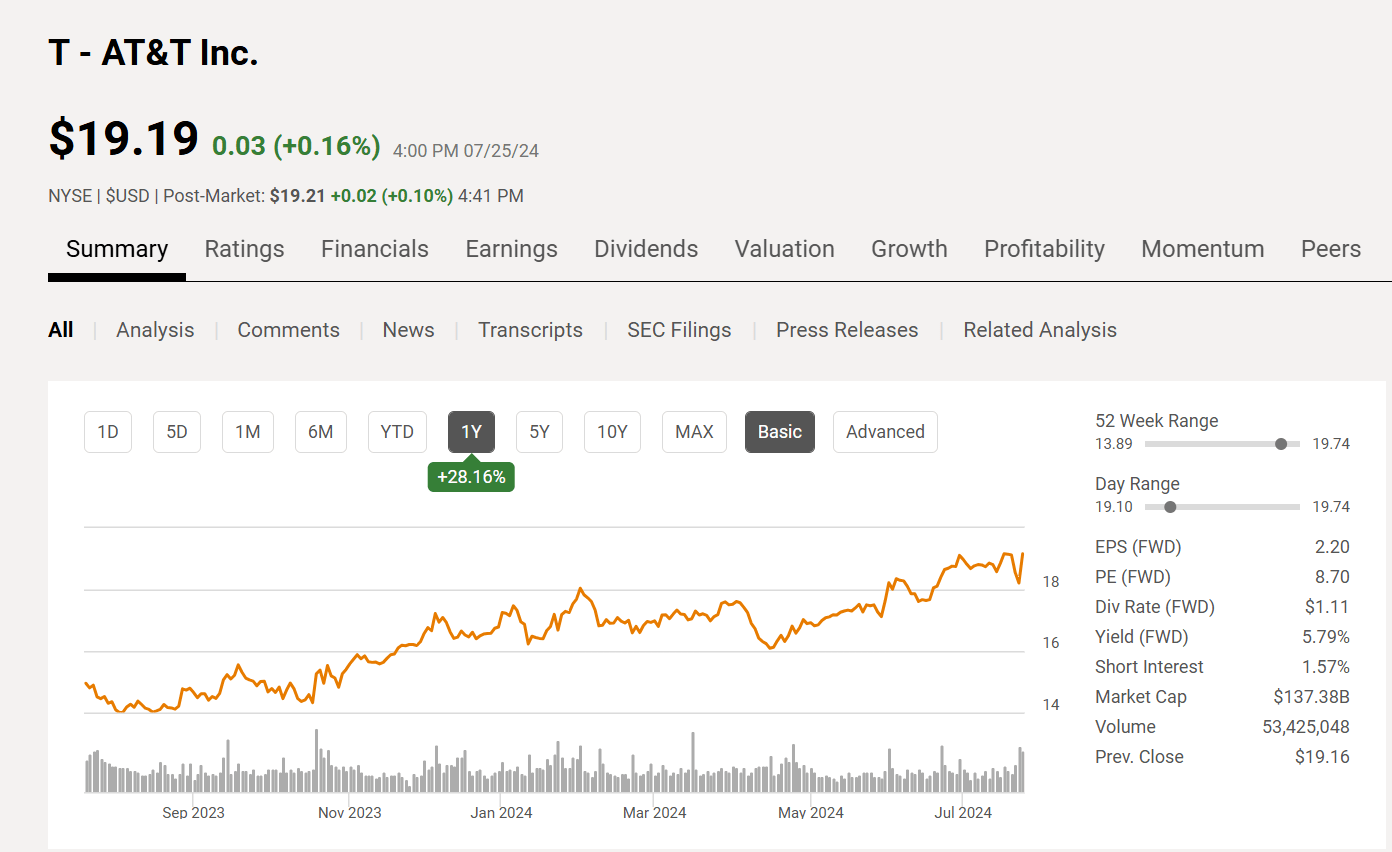Show the News filter
This screenshot has width=1392, height=852.
pos(408,330)
